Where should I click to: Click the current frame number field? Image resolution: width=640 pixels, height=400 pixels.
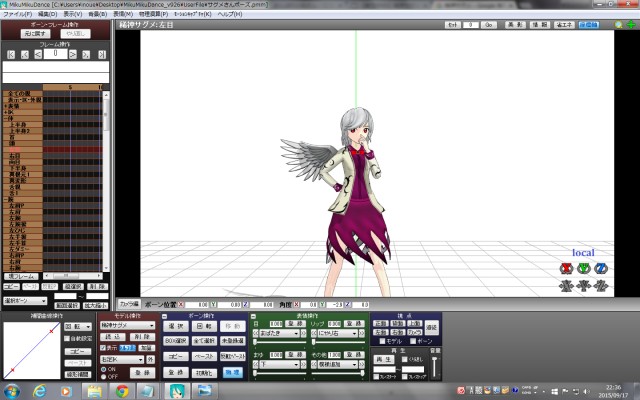click(x=55, y=54)
